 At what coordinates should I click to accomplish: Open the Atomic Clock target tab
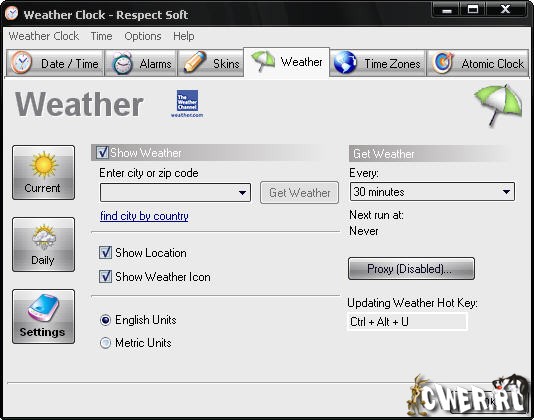coord(477,63)
